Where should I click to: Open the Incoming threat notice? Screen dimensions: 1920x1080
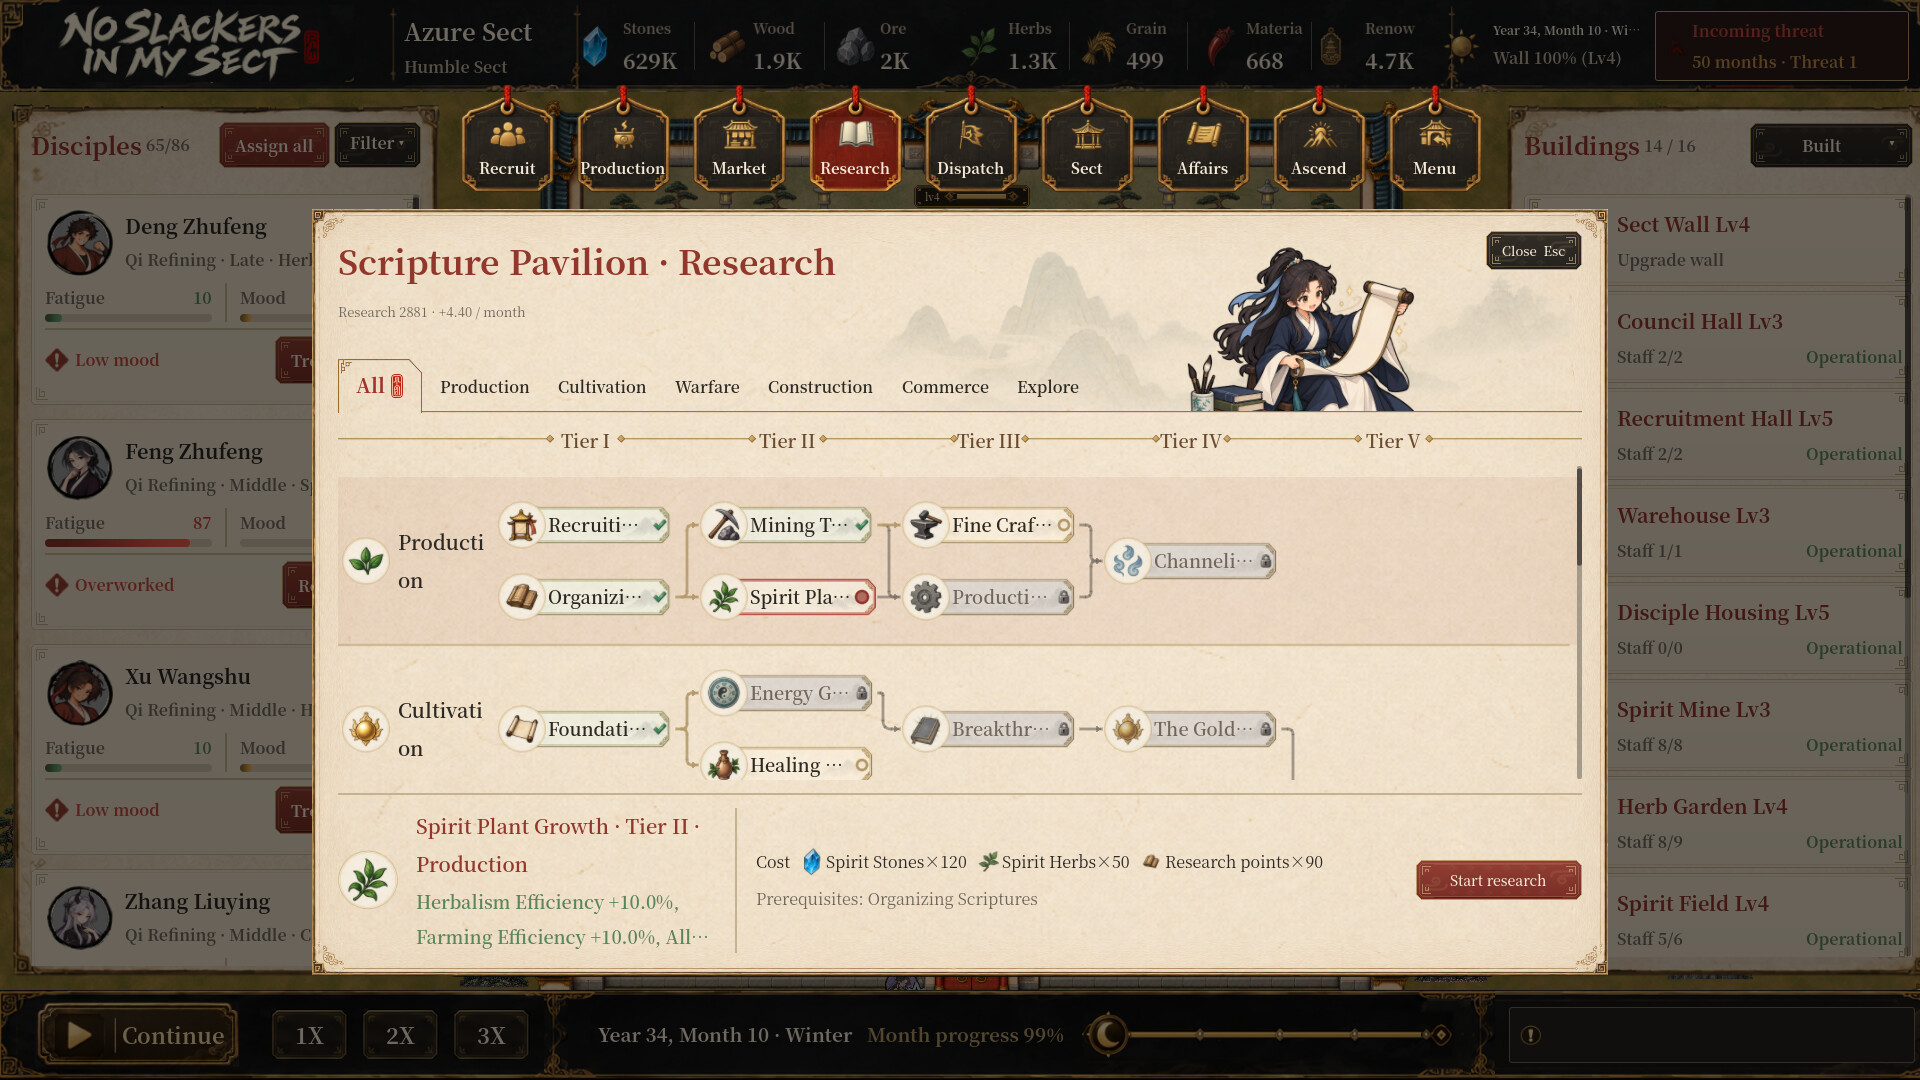tap(1781, 46)
